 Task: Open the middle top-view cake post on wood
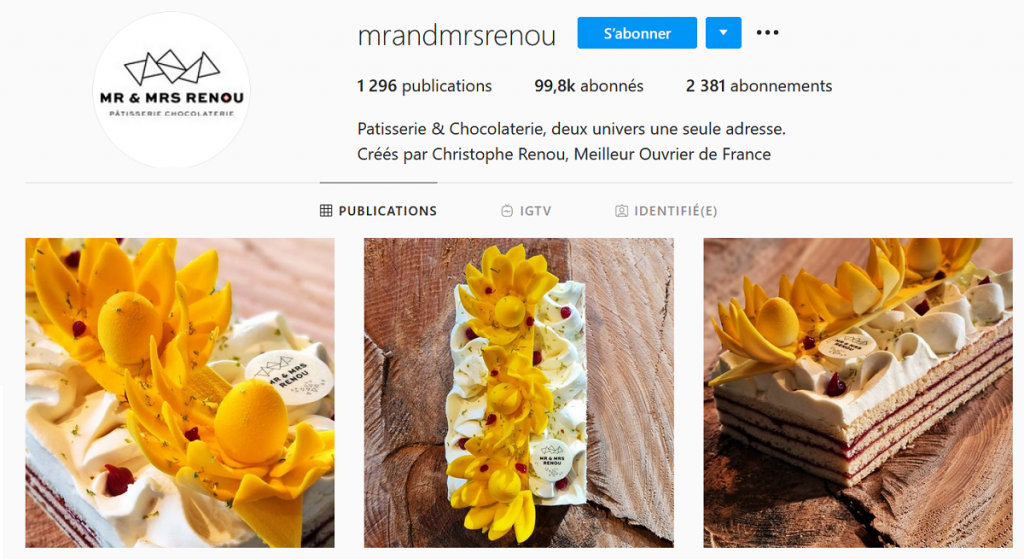coord(519,392)
